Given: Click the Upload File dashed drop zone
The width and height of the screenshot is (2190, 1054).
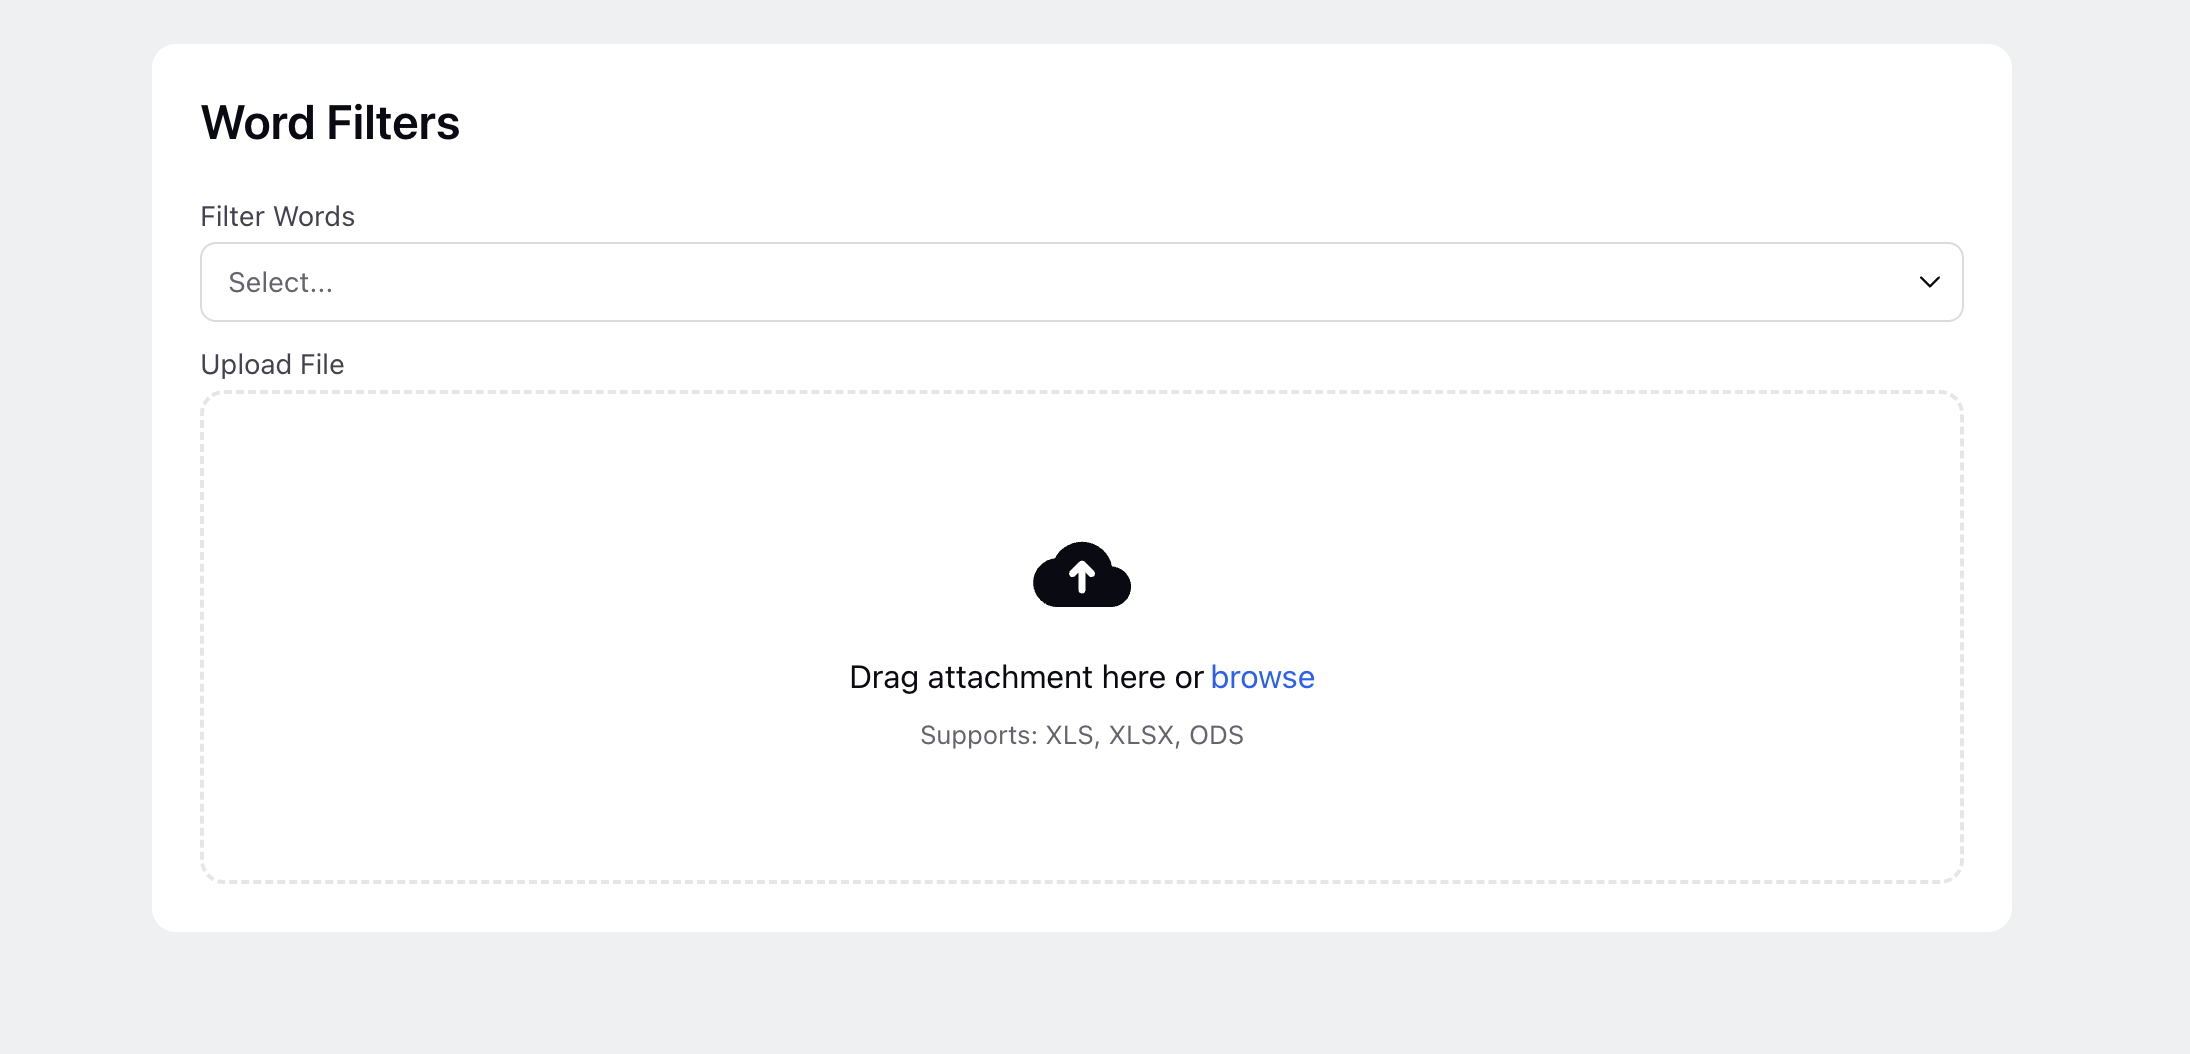Looking at the screenshot, I should (x=1082, y=637).
